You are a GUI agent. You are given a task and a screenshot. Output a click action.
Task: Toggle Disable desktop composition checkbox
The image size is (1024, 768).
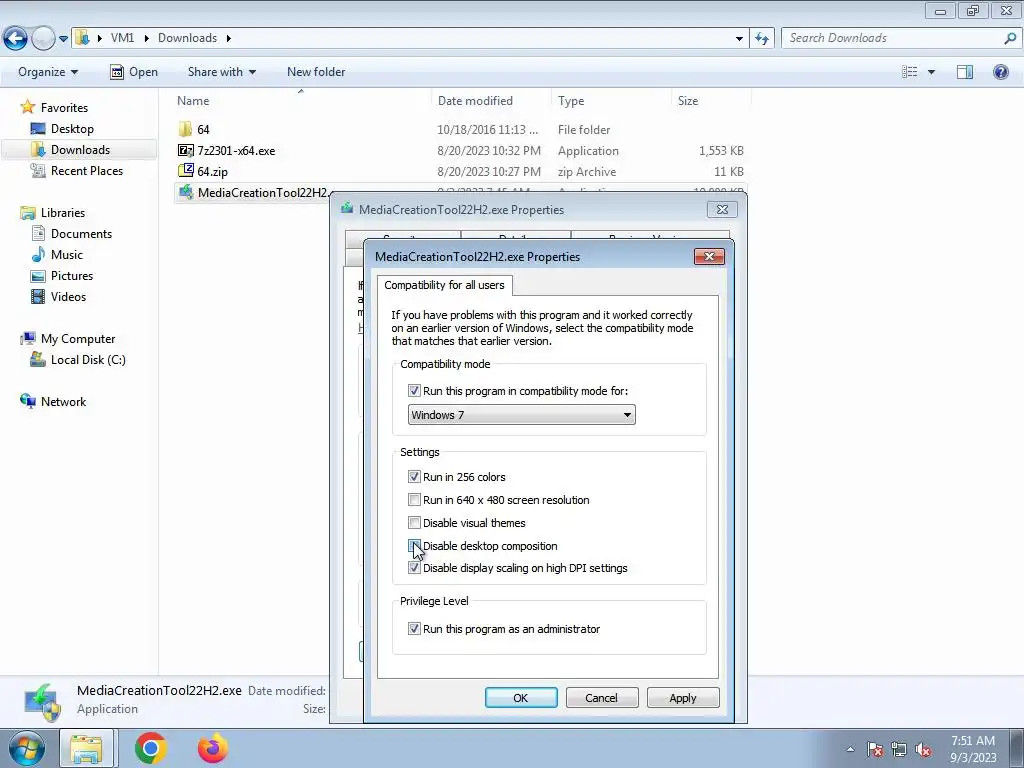tap(414, 545)
